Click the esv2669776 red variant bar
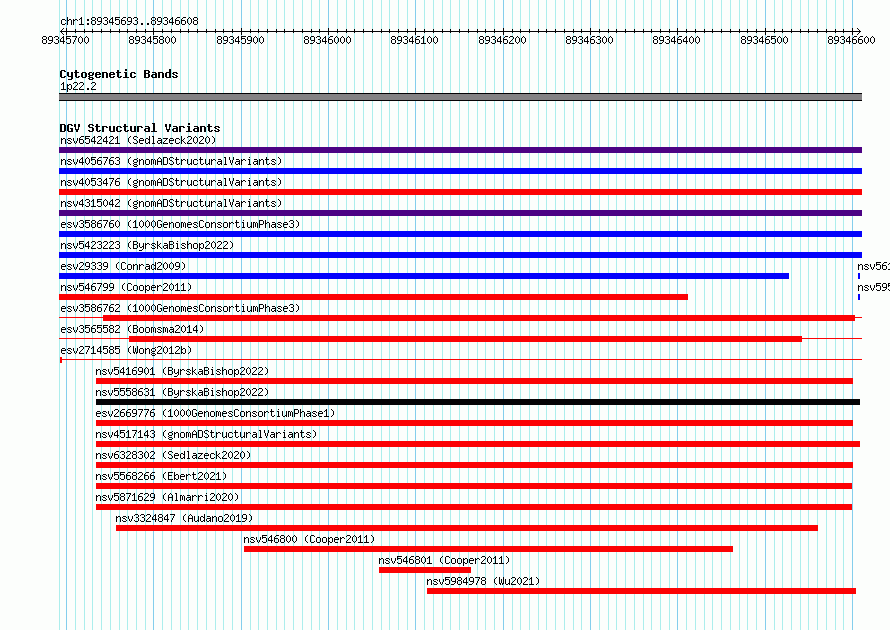 474,423
